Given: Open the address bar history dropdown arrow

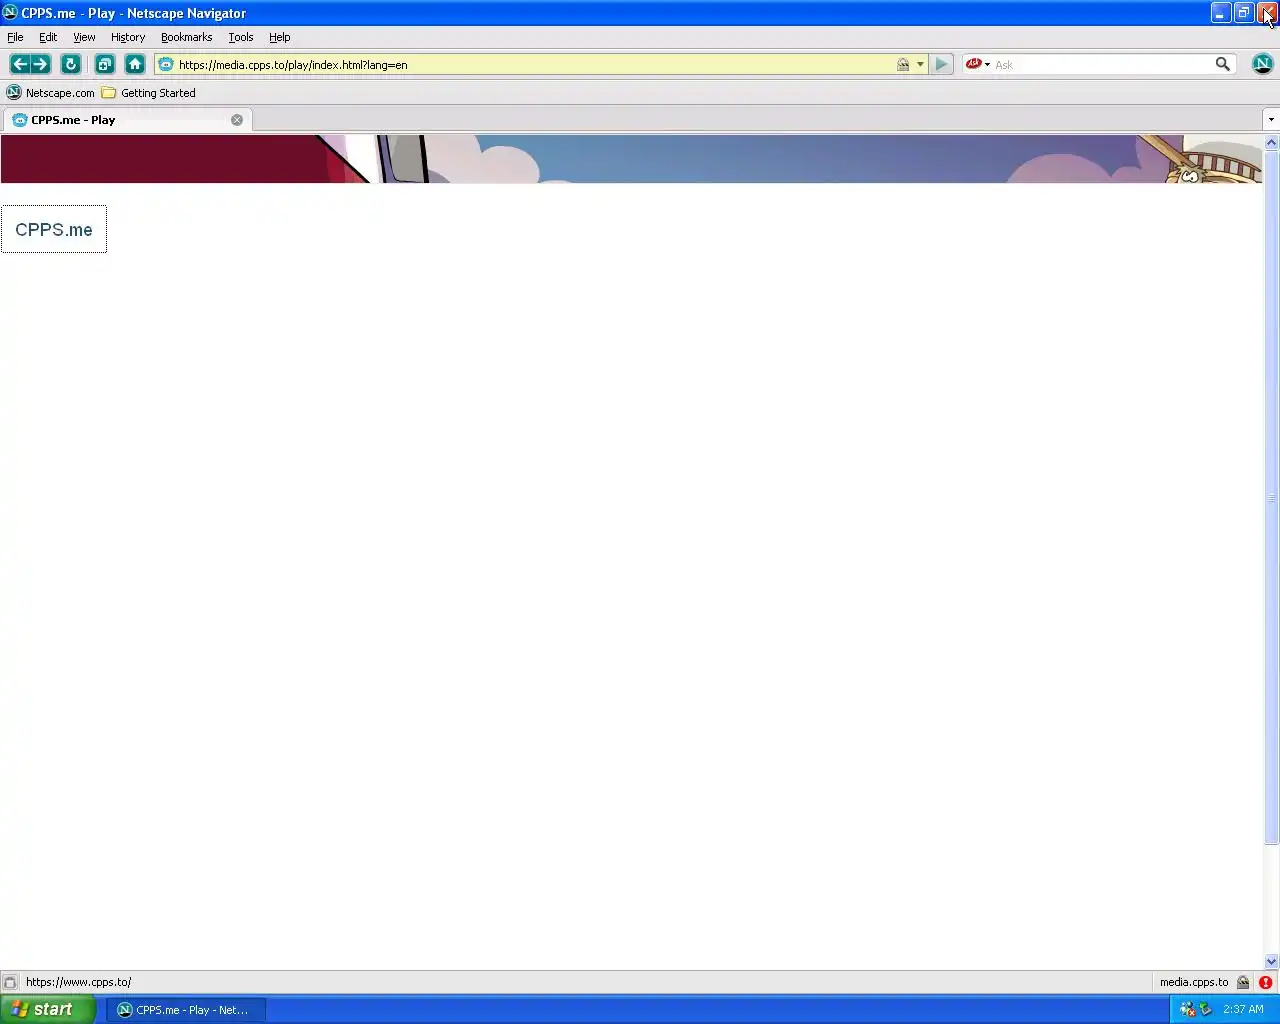Looking at the screenshot, I should click(920, 64).
